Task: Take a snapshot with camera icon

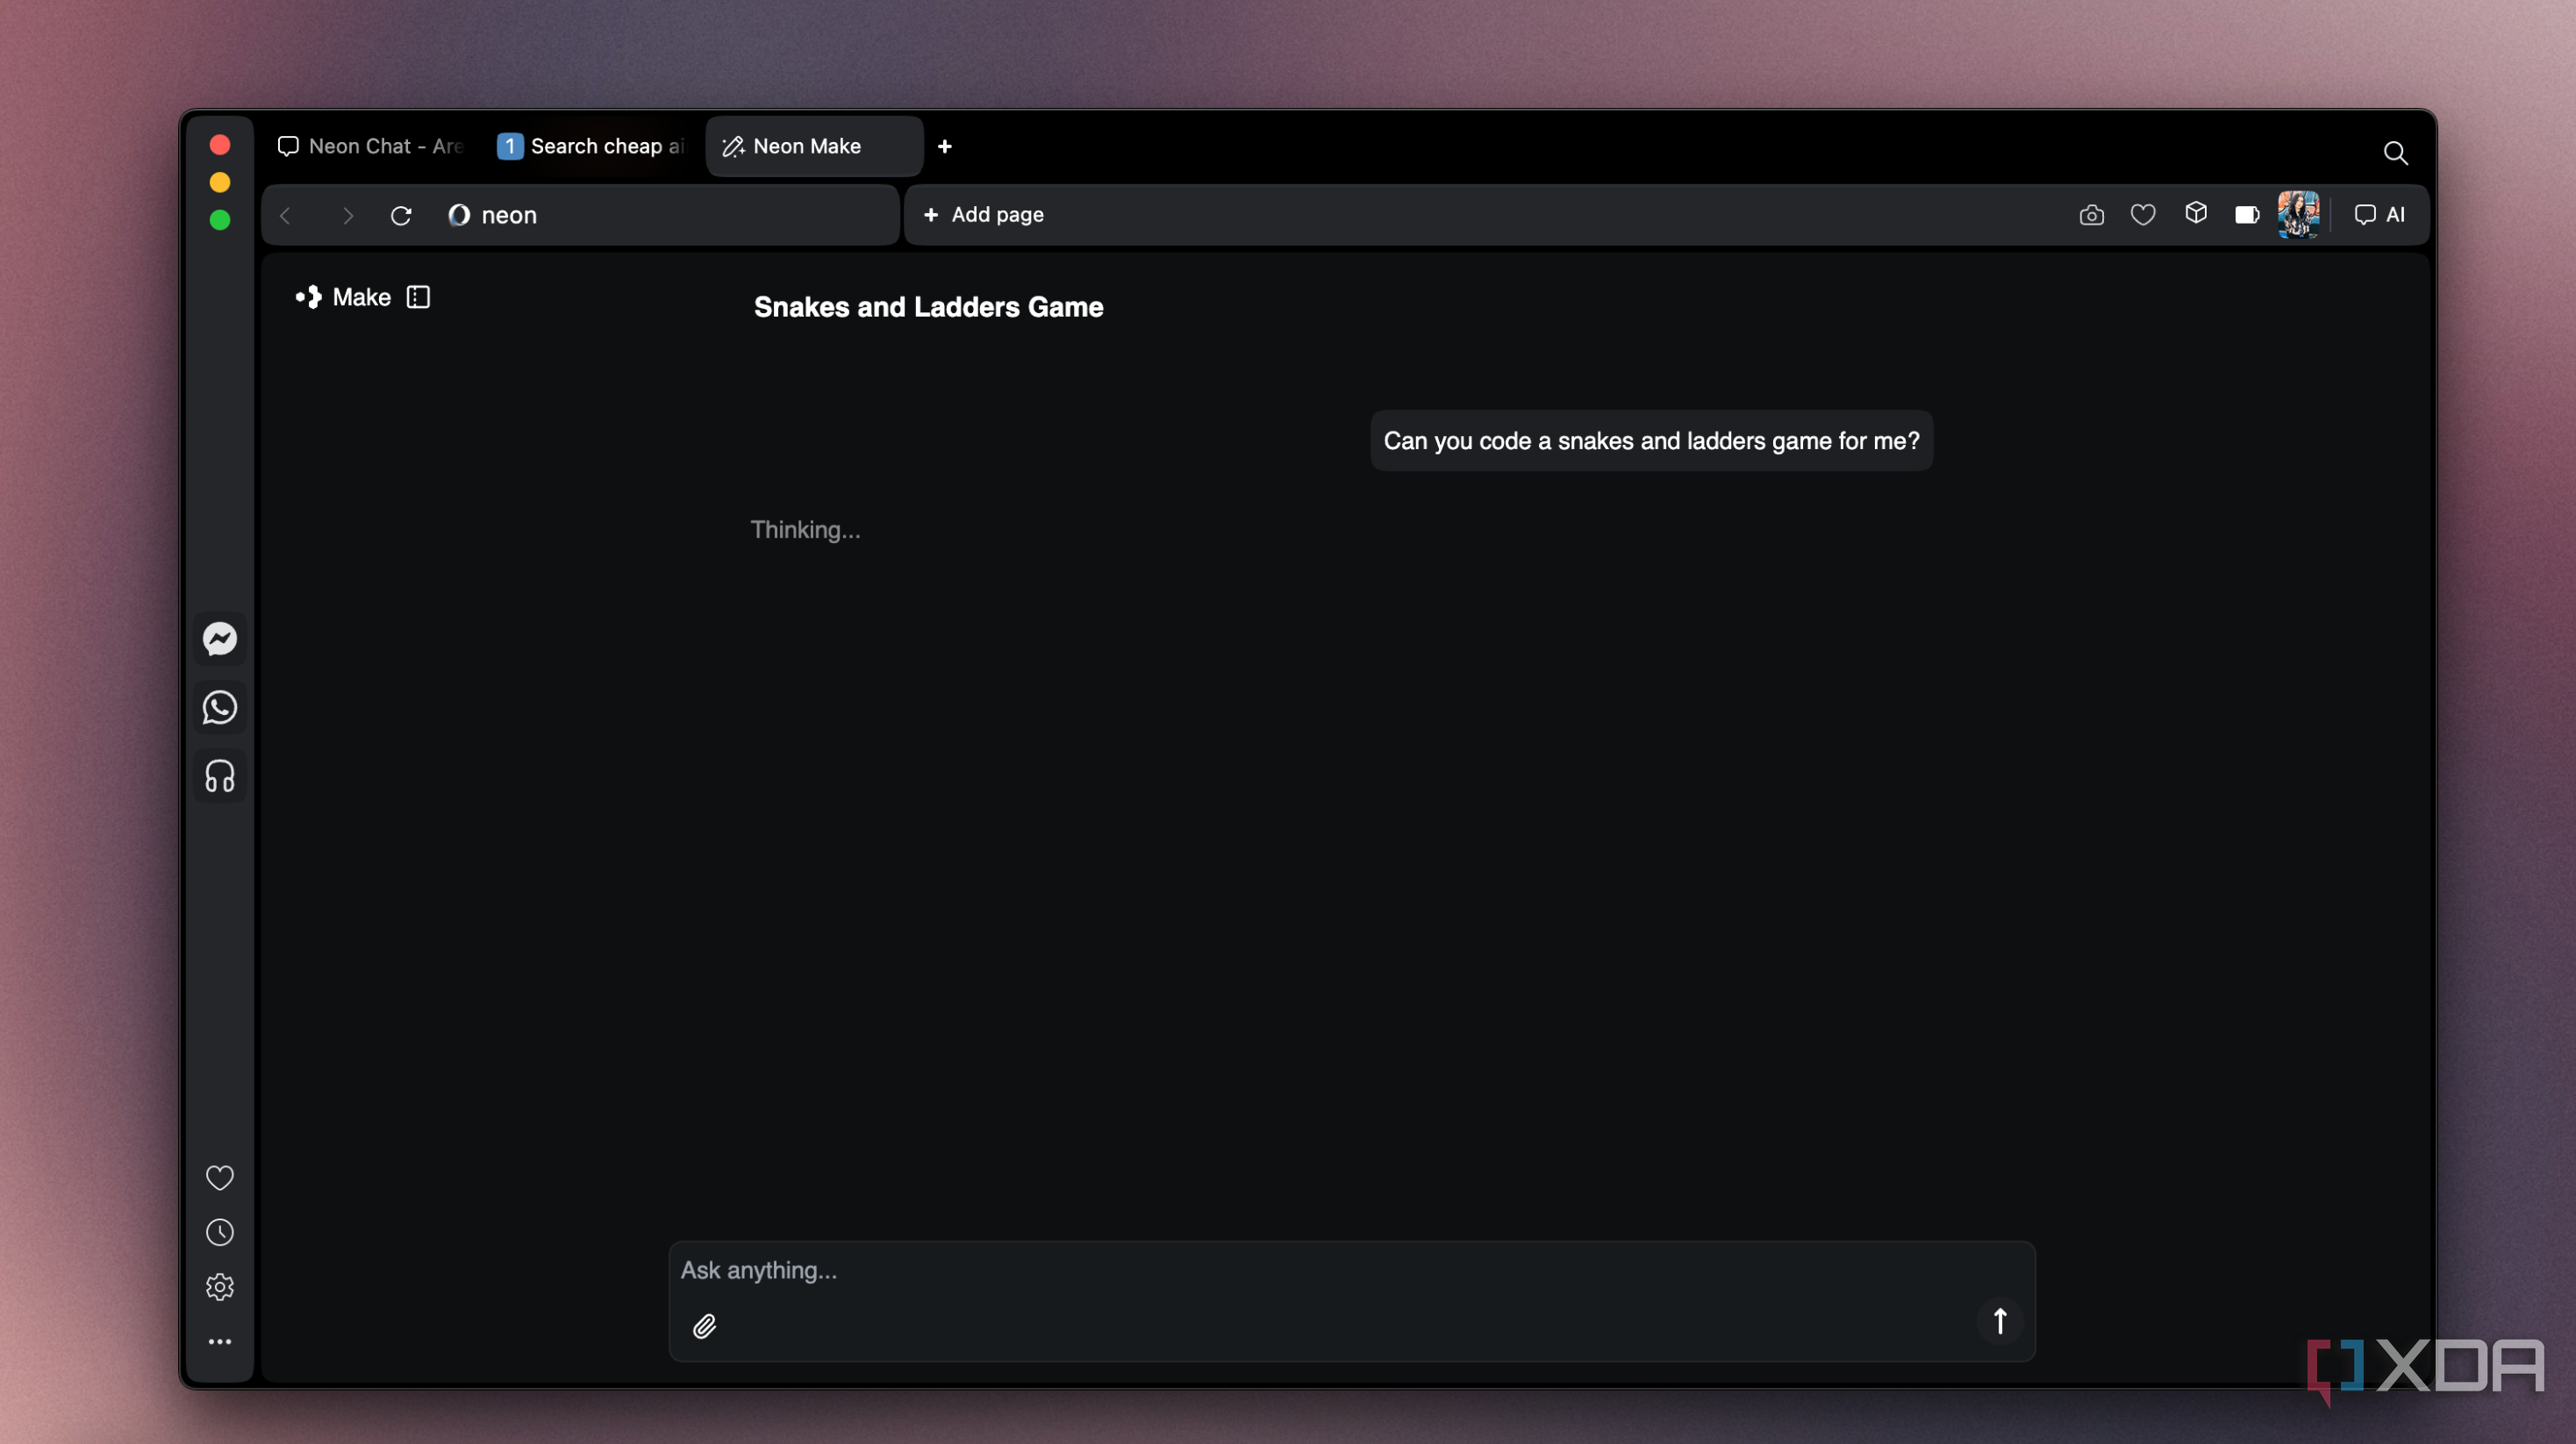Action: click(x=2091, y=215)
